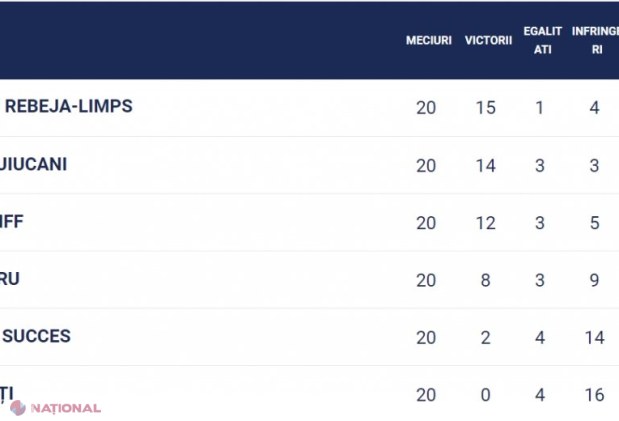Click the 14 victories value in second row
619x421 pixels.
pyautogui.click(x=486, y=165)
